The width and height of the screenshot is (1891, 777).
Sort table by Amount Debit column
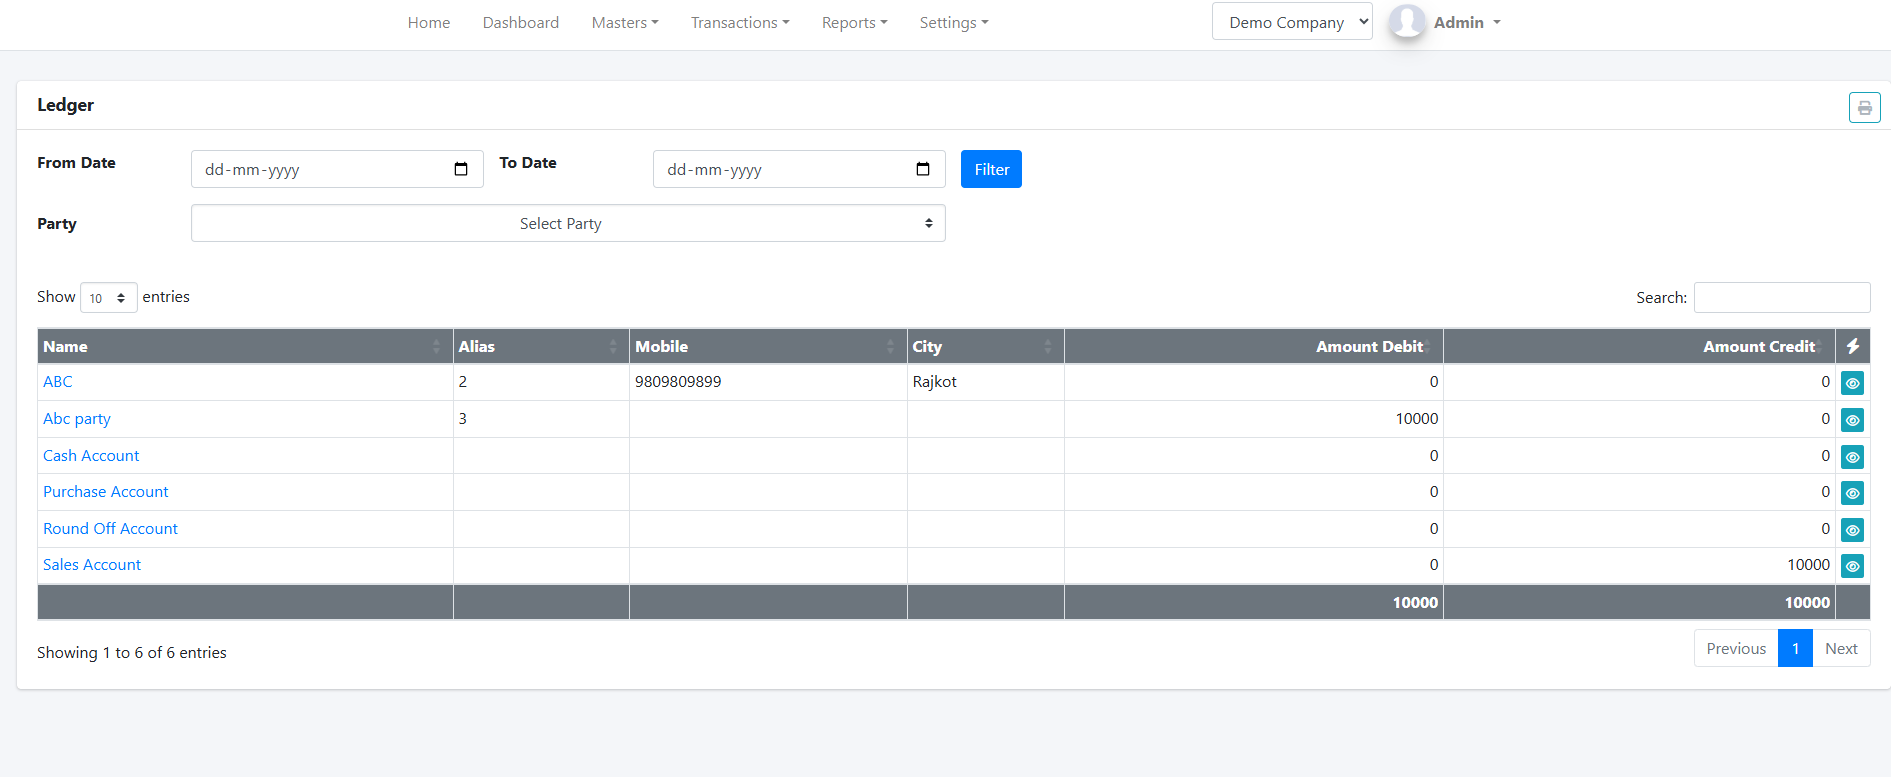click(1368, 347)
